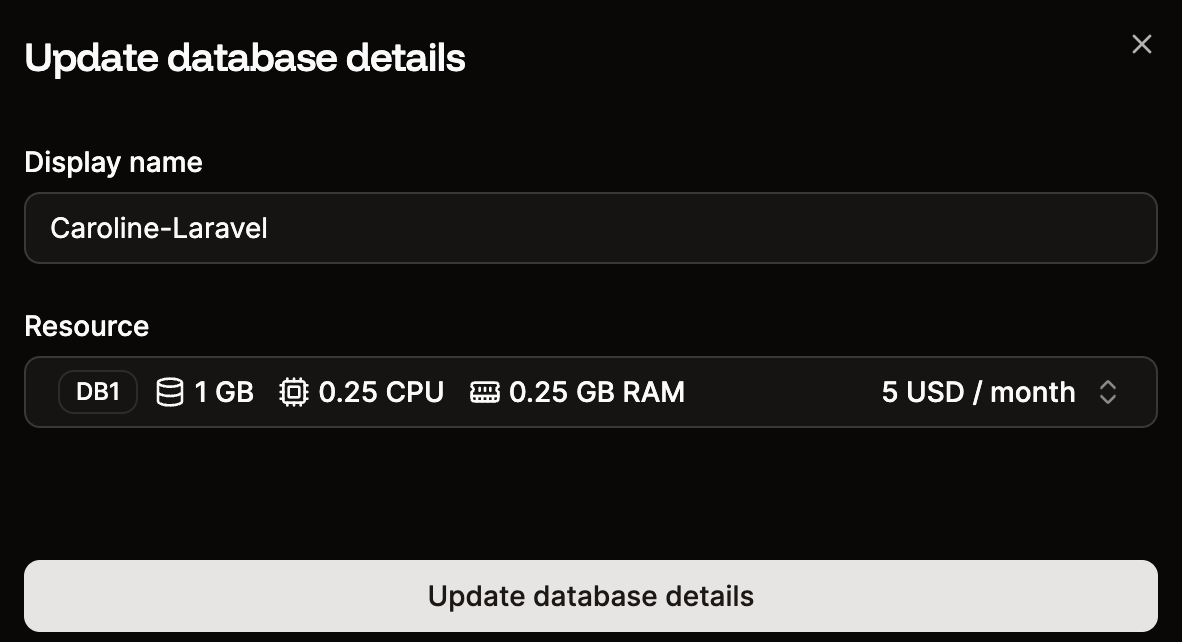The height and width of the screenshot is (642, 1182).
Task: Click the DB1 plan badge
Action: point(97,391)
